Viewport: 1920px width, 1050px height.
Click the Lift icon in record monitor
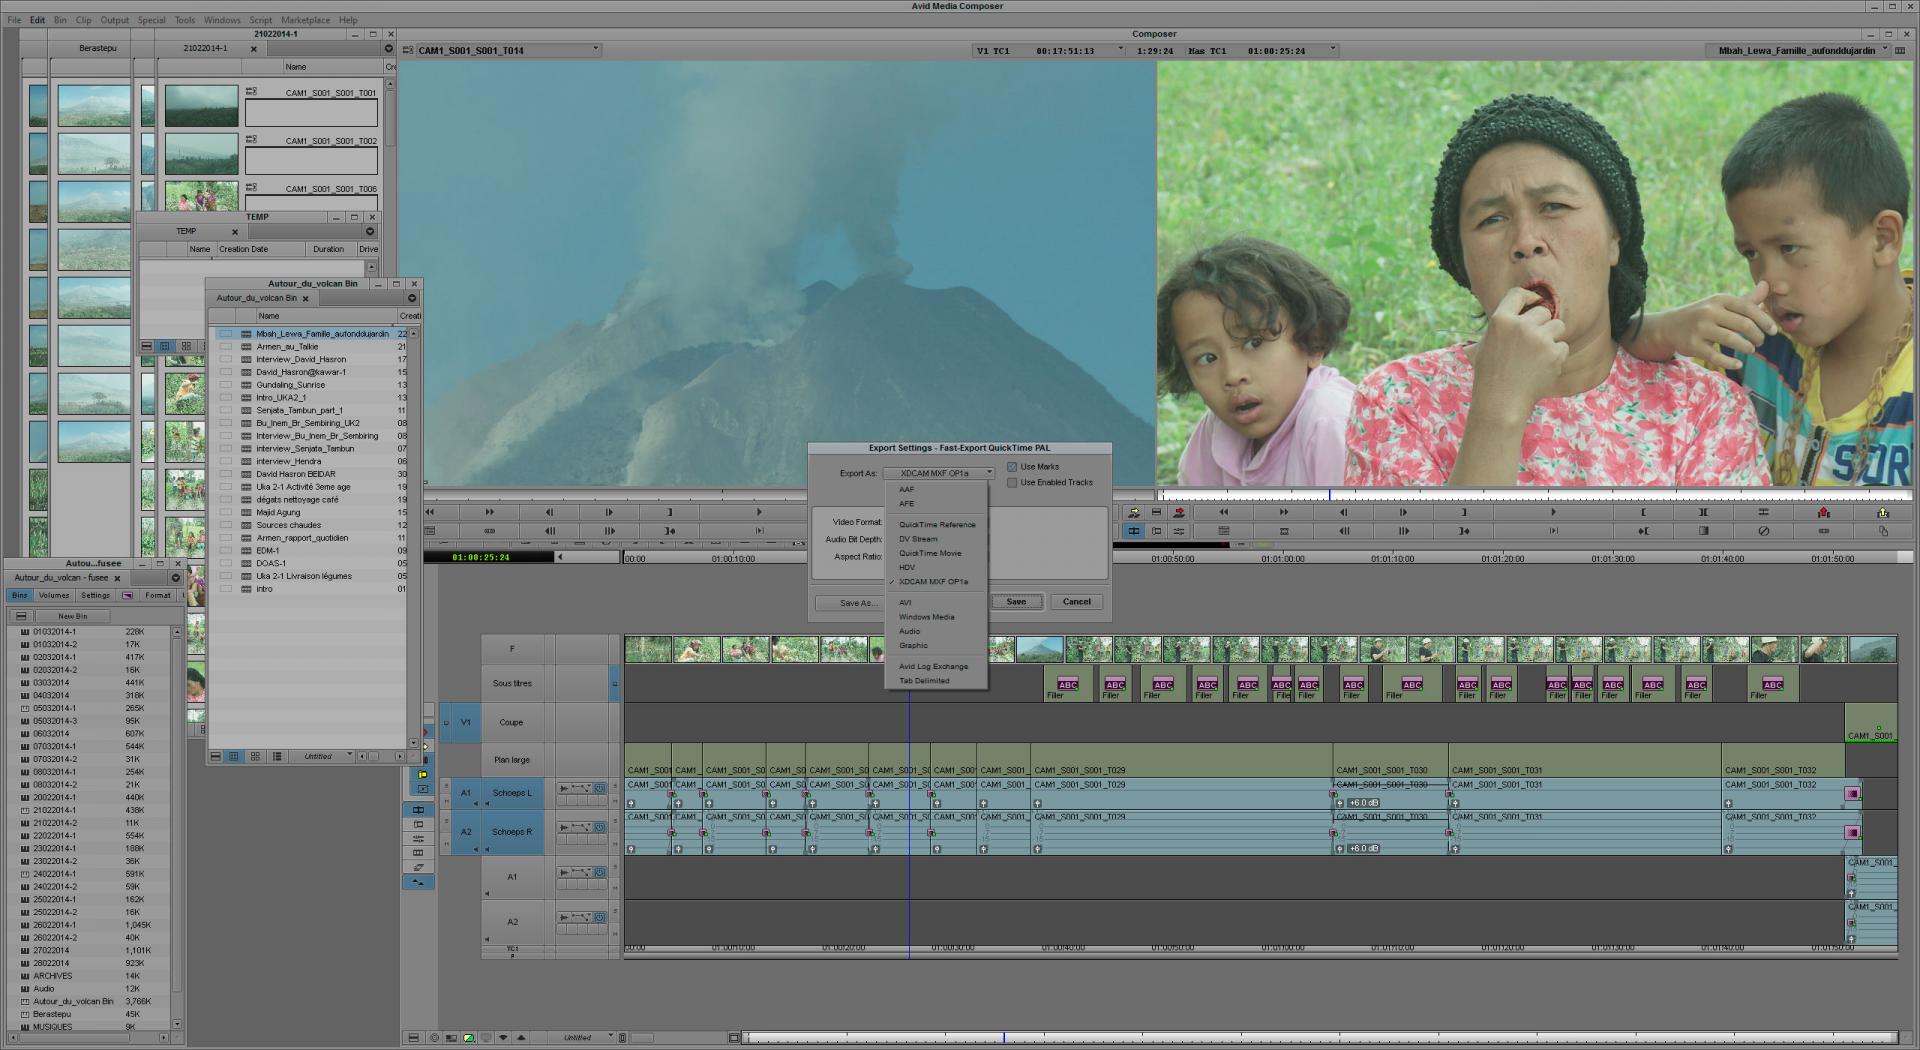(x=1823, y=512)
